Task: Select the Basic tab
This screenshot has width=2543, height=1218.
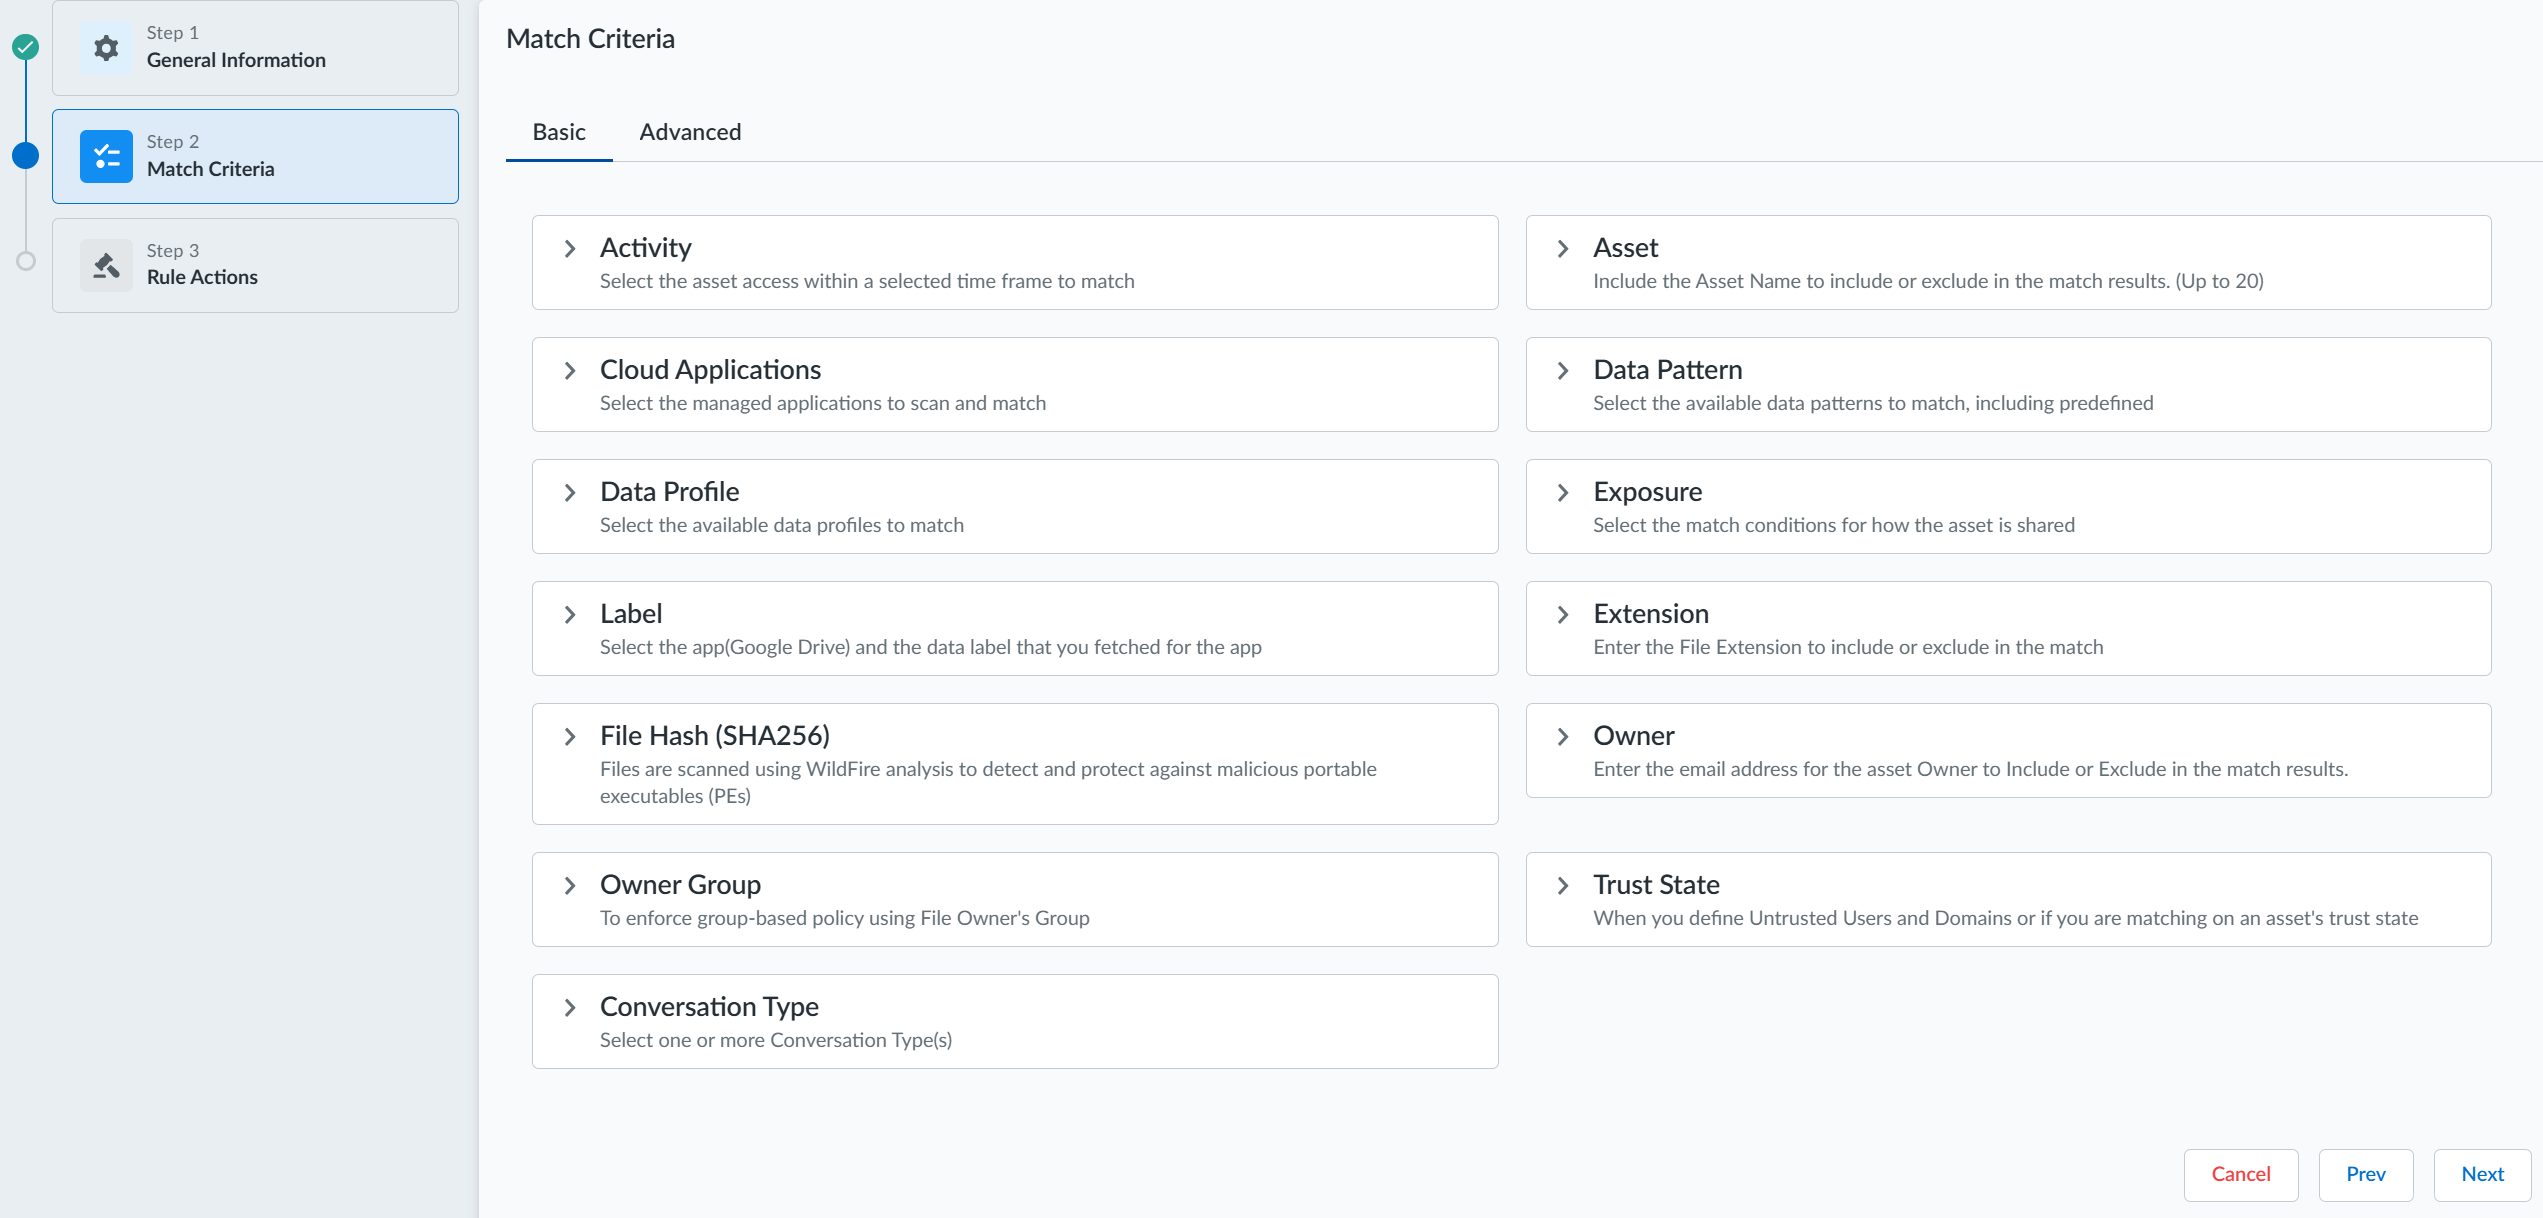Action: [x=559, y=132]
